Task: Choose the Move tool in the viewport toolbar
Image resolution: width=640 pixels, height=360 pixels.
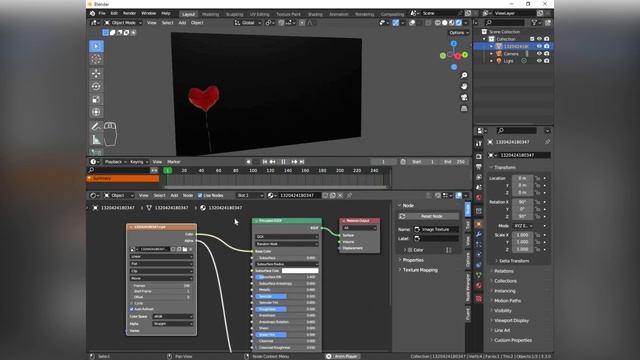Action: 96,73
